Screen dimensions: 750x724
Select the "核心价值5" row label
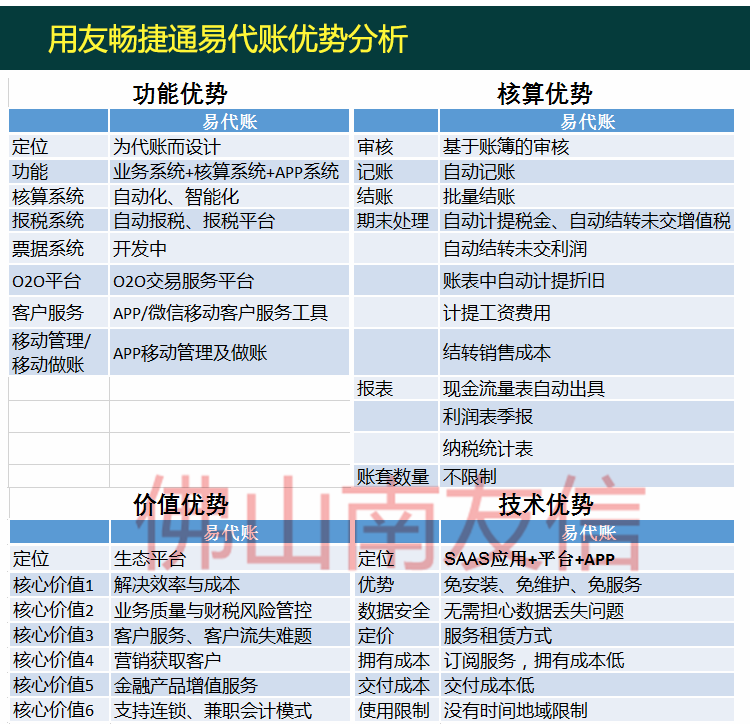59,685
